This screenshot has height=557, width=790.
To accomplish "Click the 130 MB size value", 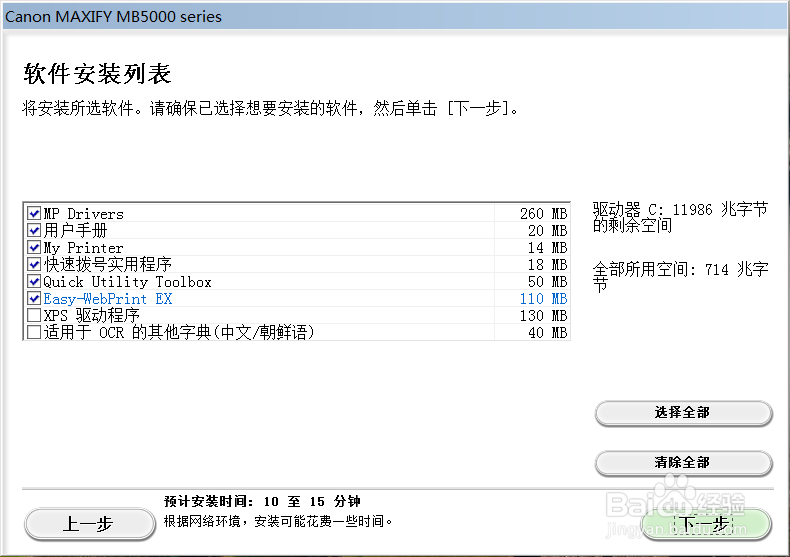I will (544, 316).
